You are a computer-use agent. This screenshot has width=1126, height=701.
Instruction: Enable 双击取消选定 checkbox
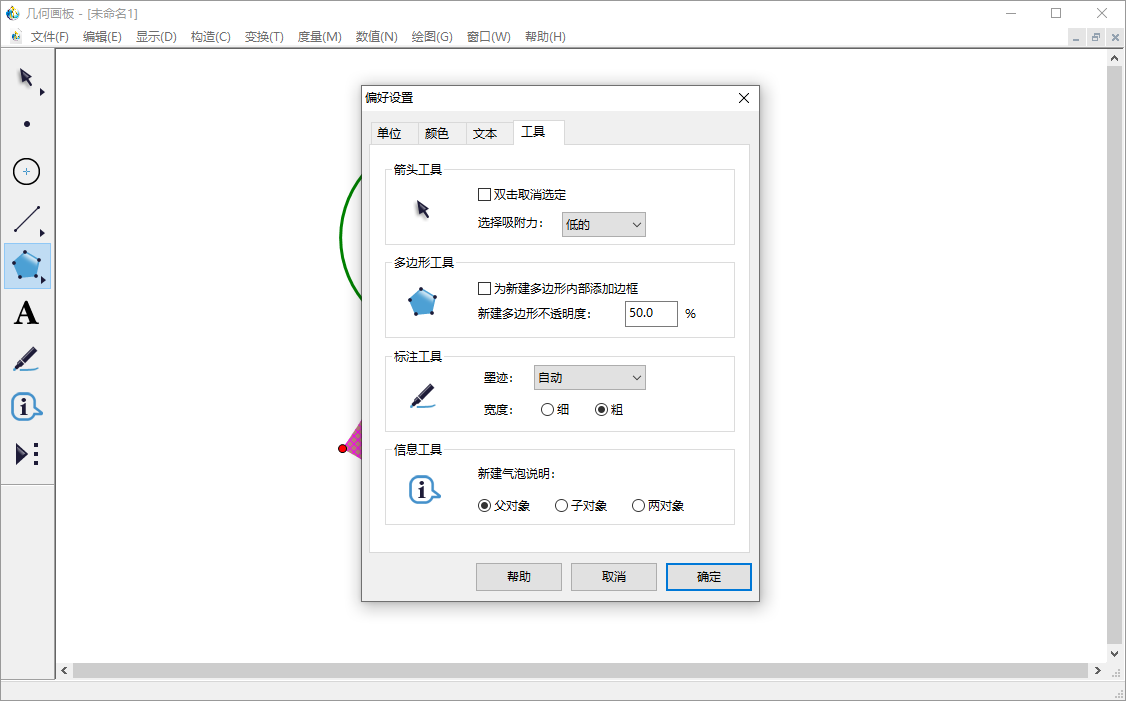click(485, 194)
